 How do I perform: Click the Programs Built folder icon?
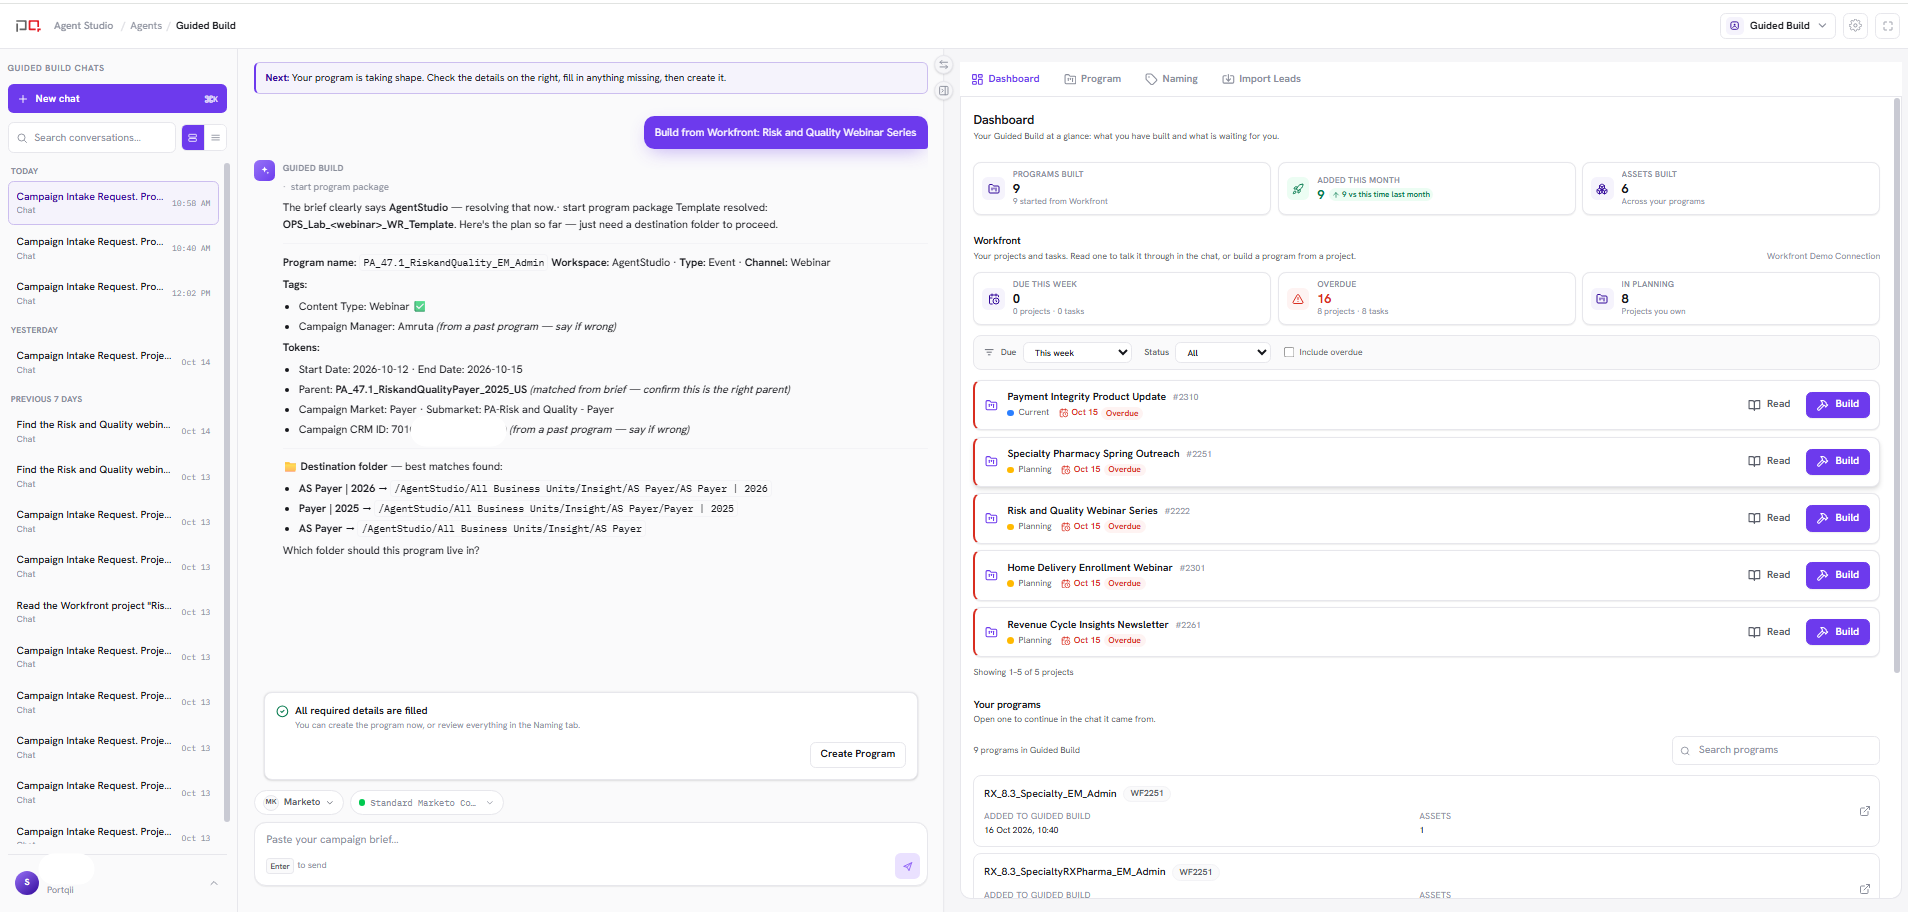994,188
